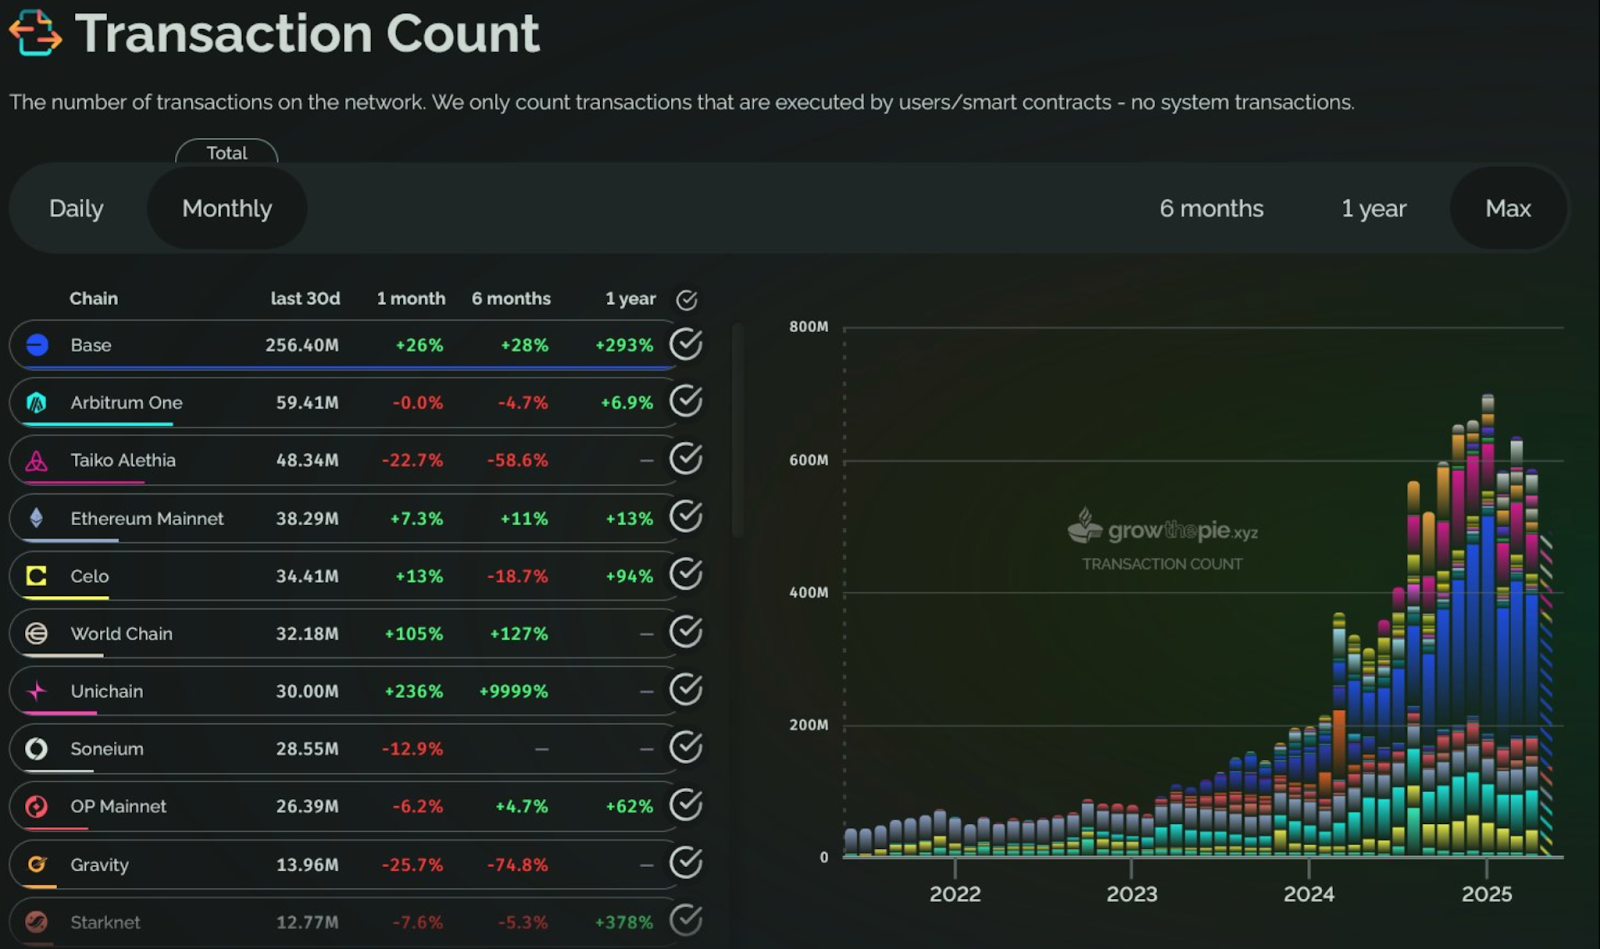Click the Total label above Monthly
This screenshot has width=1600, height=949.
[x=227, y=153]
